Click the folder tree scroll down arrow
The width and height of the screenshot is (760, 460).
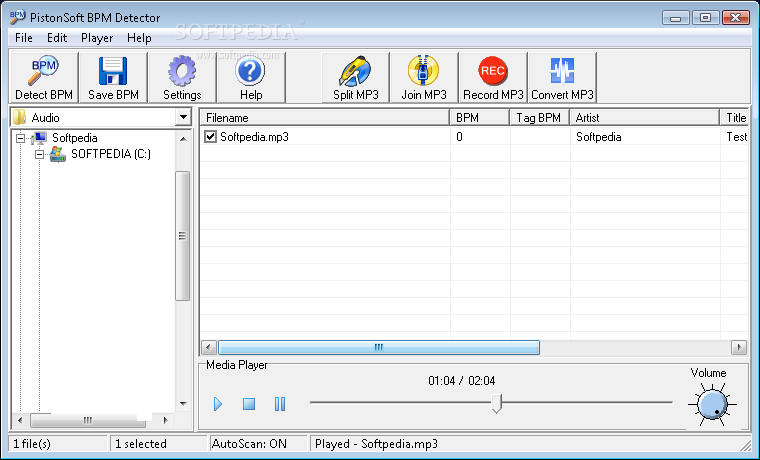pos(183,403)
